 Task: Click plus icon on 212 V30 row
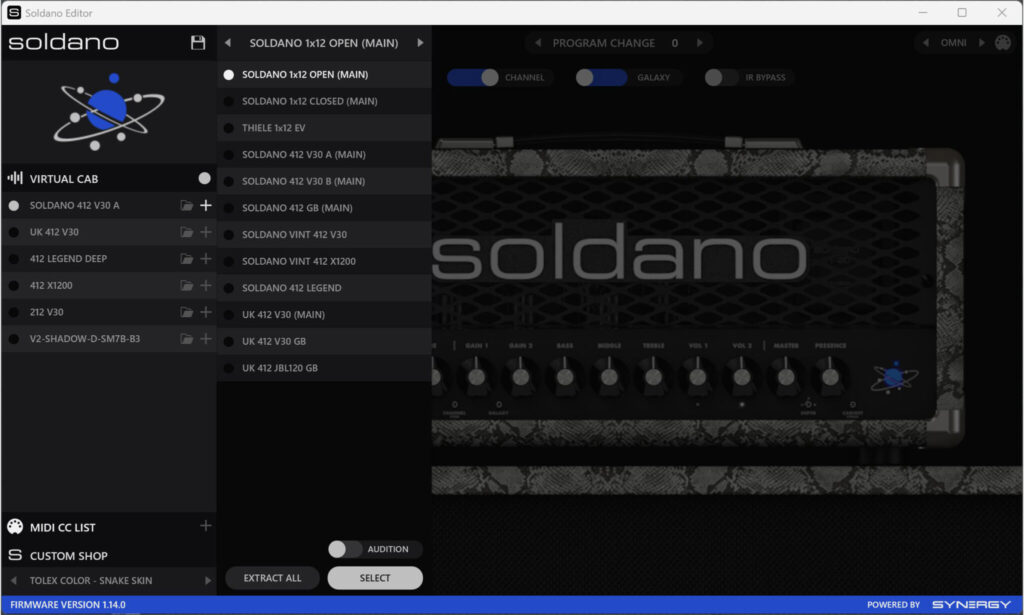pyautogui.click(x=206, y=312)
